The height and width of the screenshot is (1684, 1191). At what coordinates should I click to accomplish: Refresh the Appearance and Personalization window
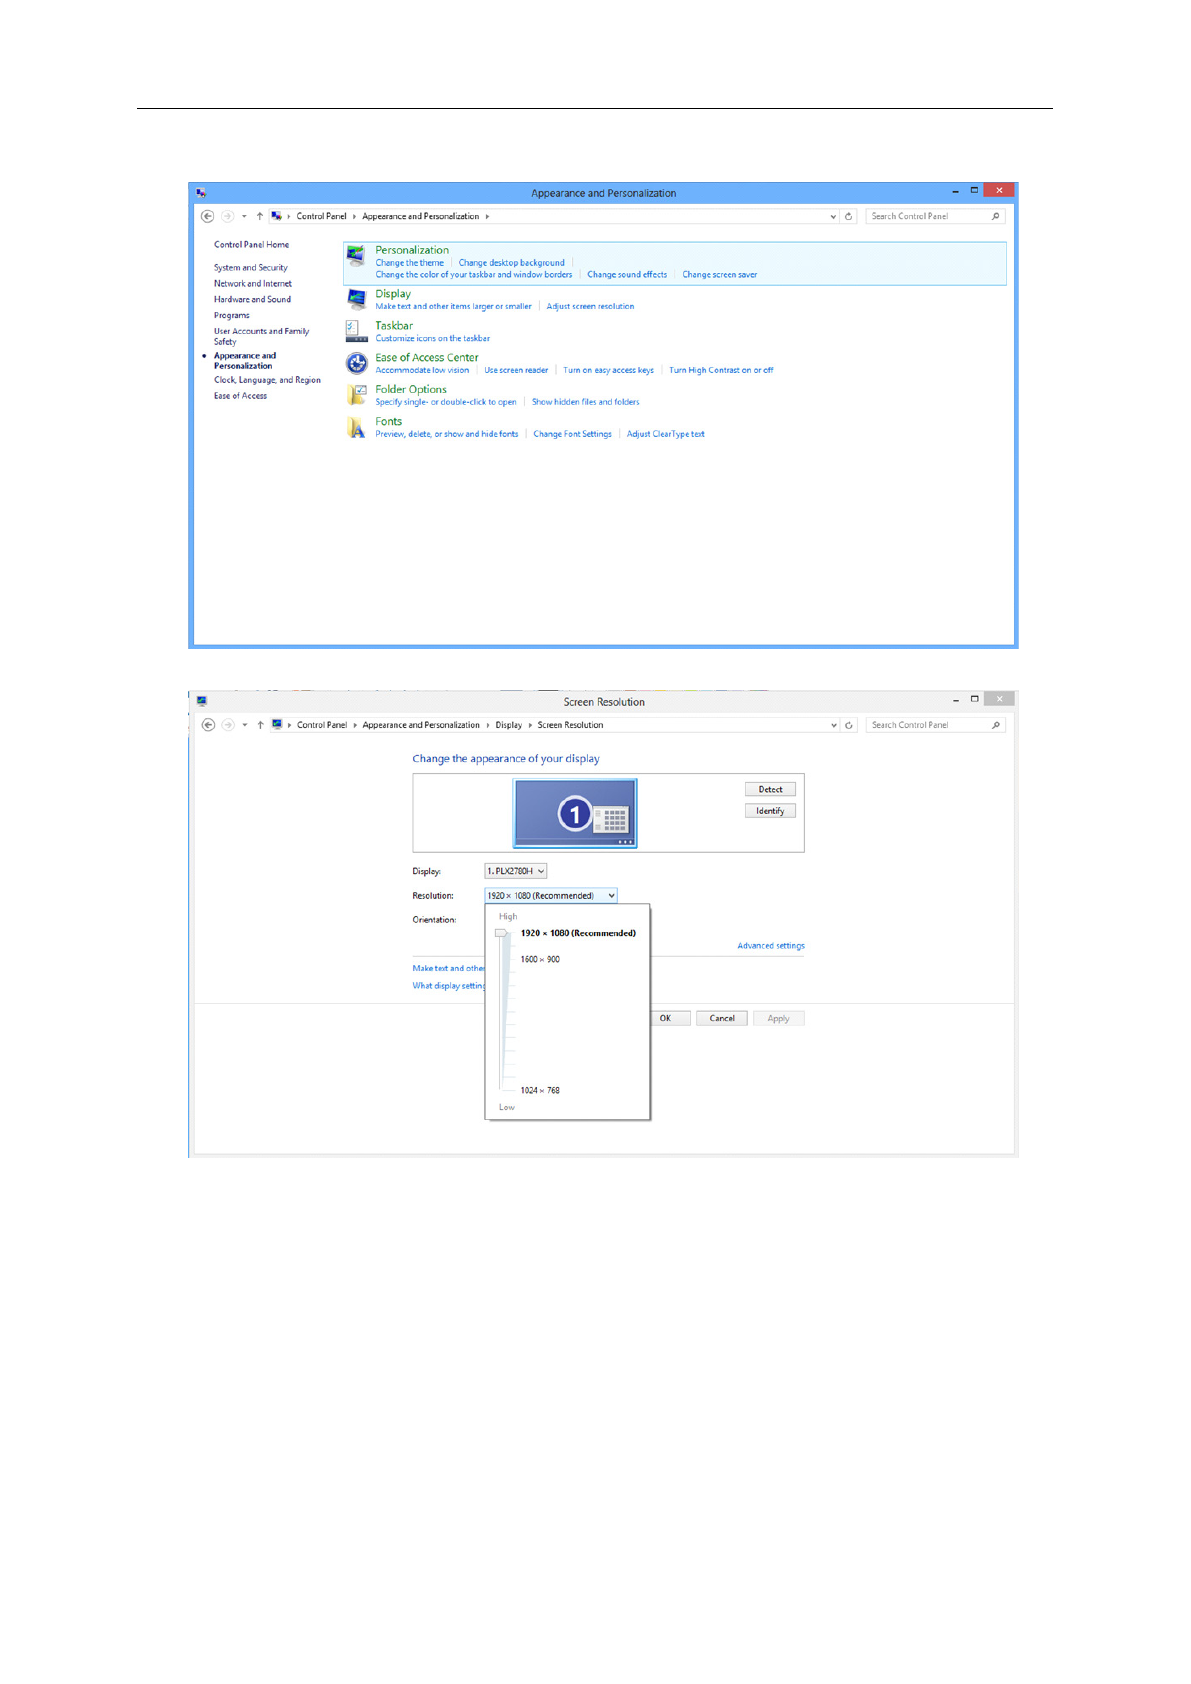tap(848, 216)
